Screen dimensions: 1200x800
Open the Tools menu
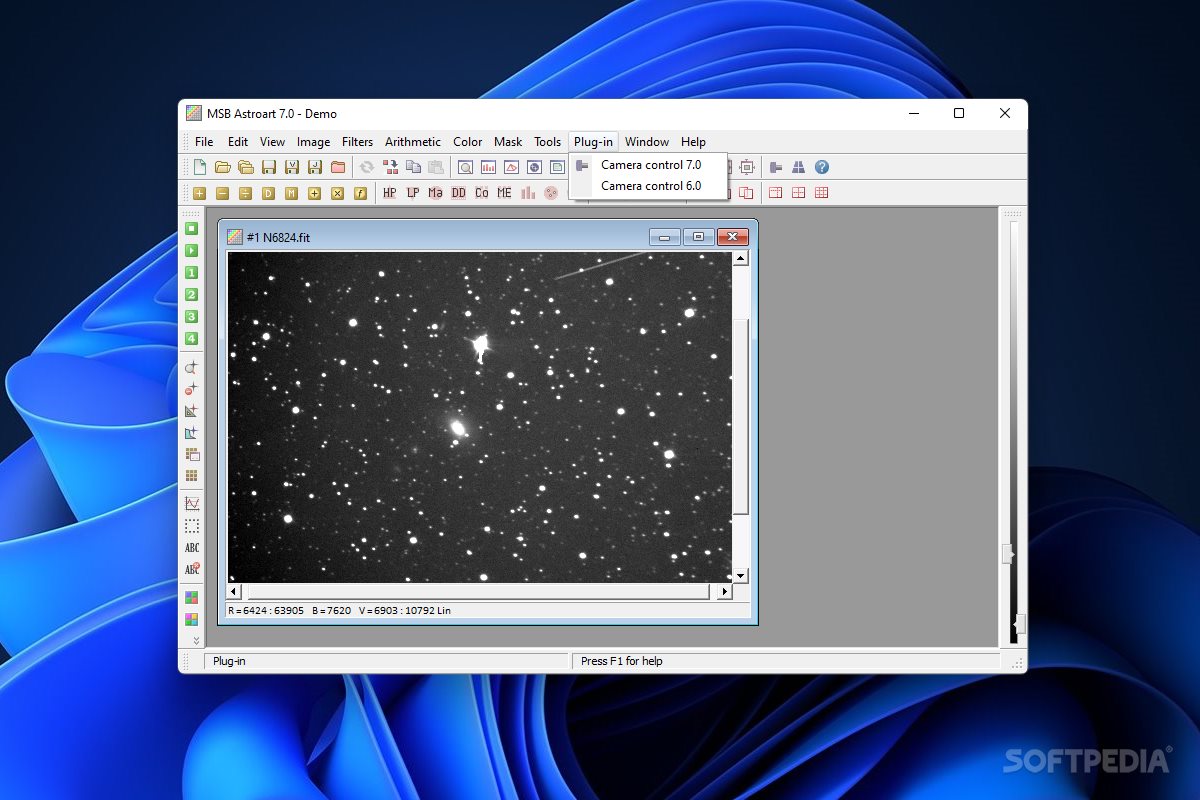547,142
